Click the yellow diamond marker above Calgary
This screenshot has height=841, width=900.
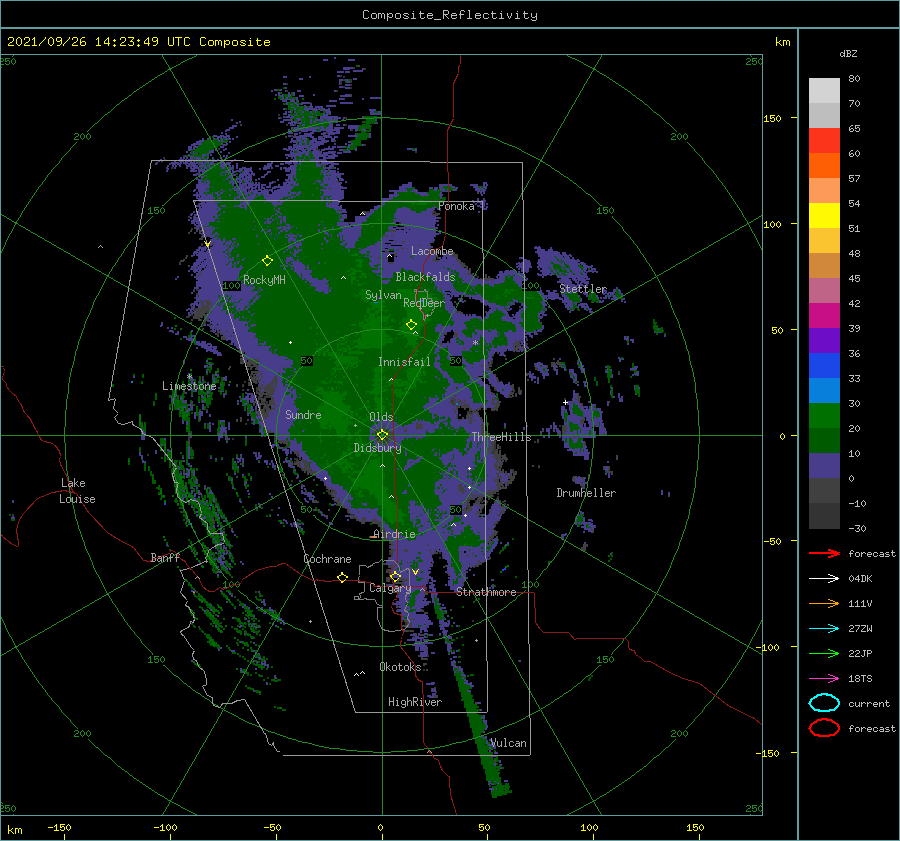(395, 576)
